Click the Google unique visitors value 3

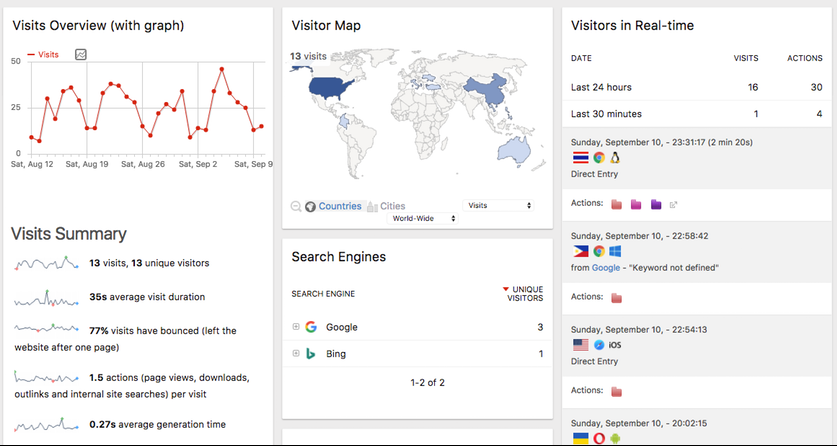540,327
